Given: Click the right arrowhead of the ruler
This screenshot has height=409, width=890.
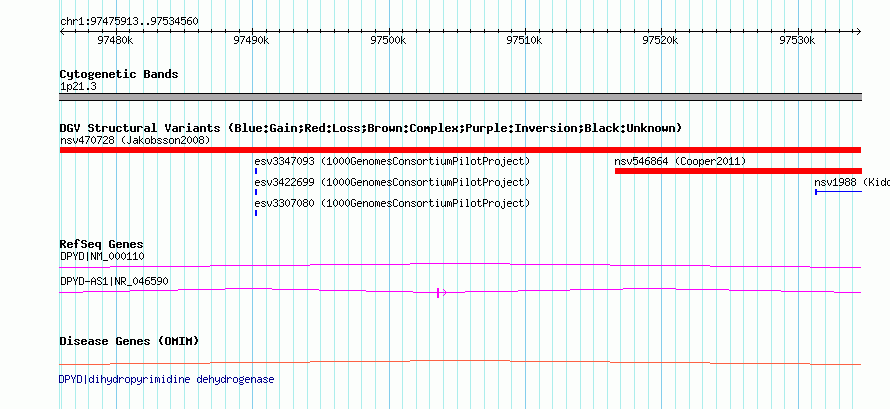Looking at the screenshot, I should click(858, 32).
